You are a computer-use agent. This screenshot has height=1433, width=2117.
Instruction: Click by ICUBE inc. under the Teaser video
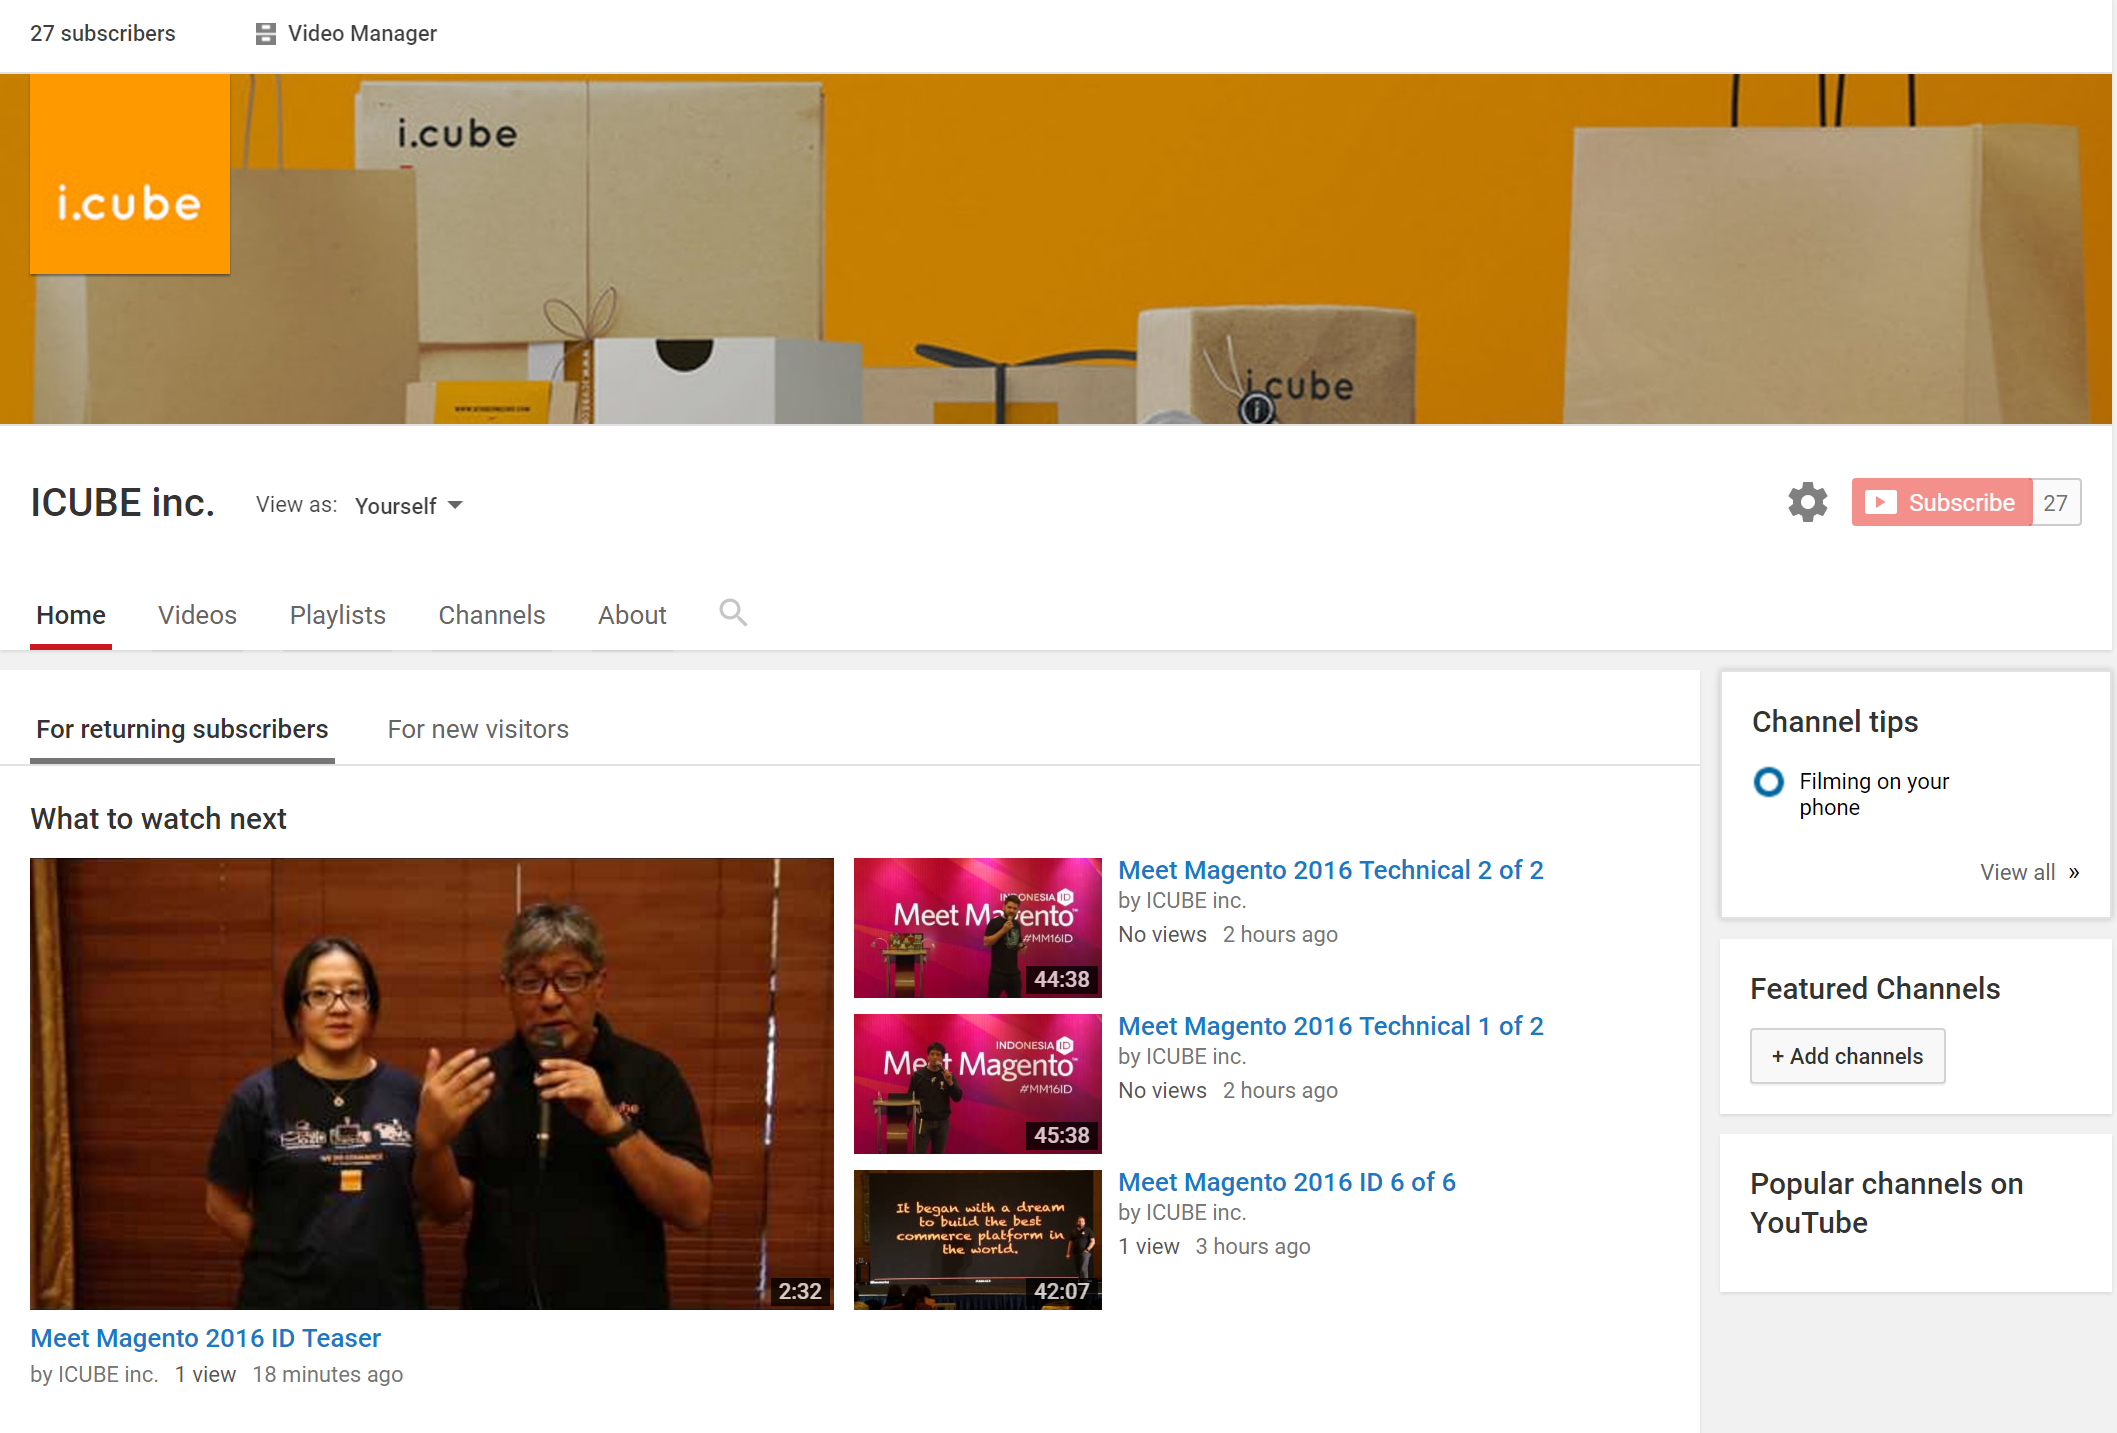coord(94,1375)
